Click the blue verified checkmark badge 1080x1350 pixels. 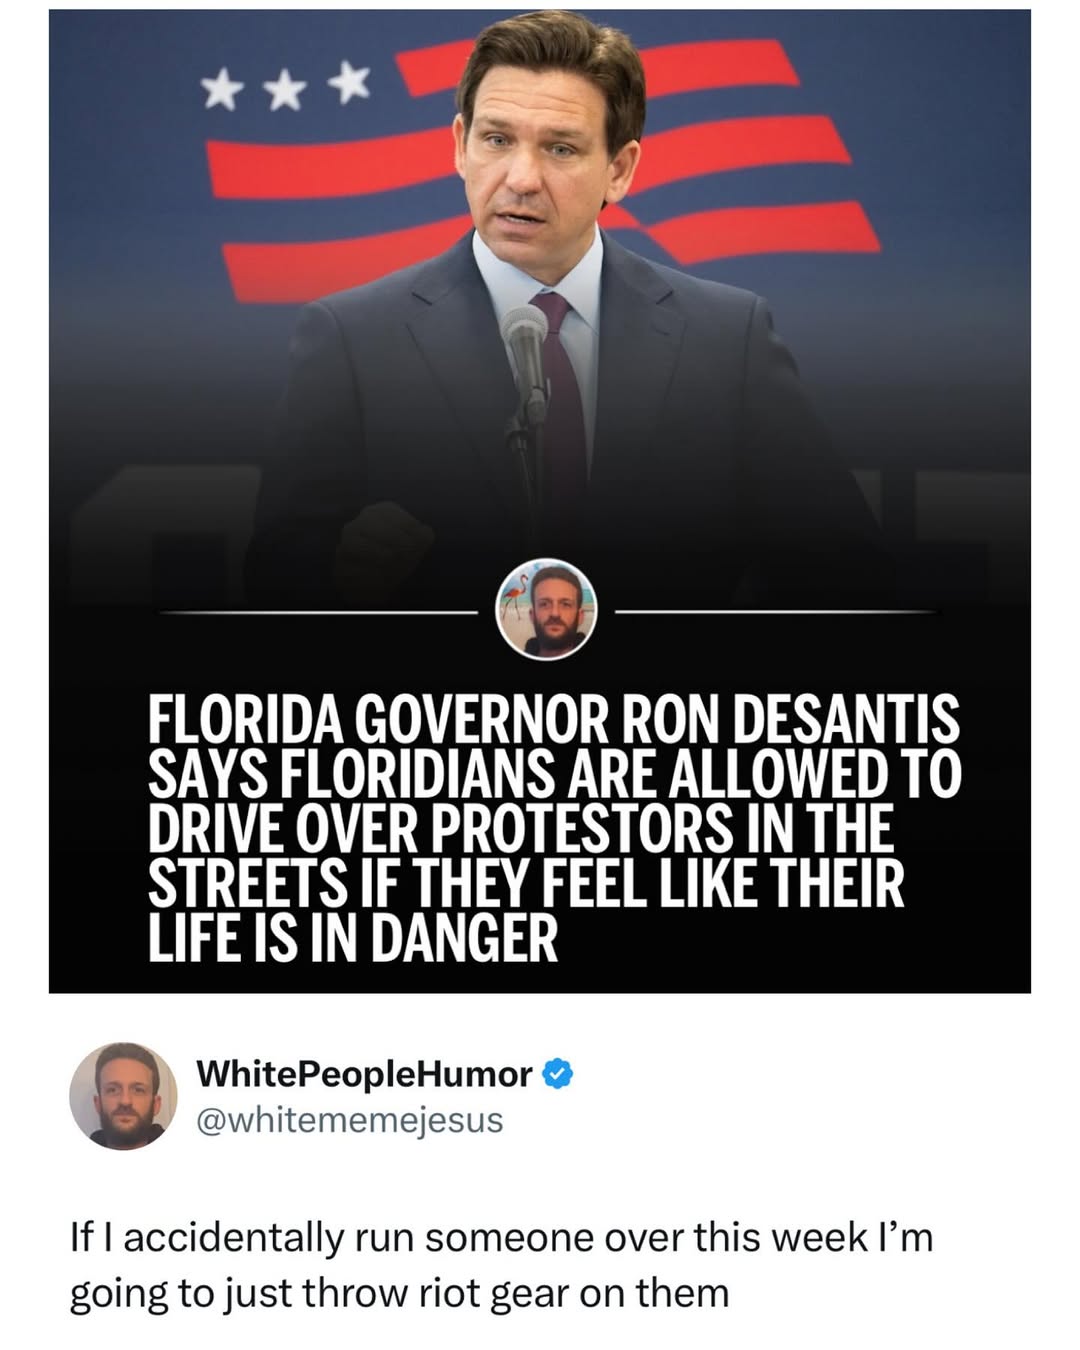pos(557,1075)
